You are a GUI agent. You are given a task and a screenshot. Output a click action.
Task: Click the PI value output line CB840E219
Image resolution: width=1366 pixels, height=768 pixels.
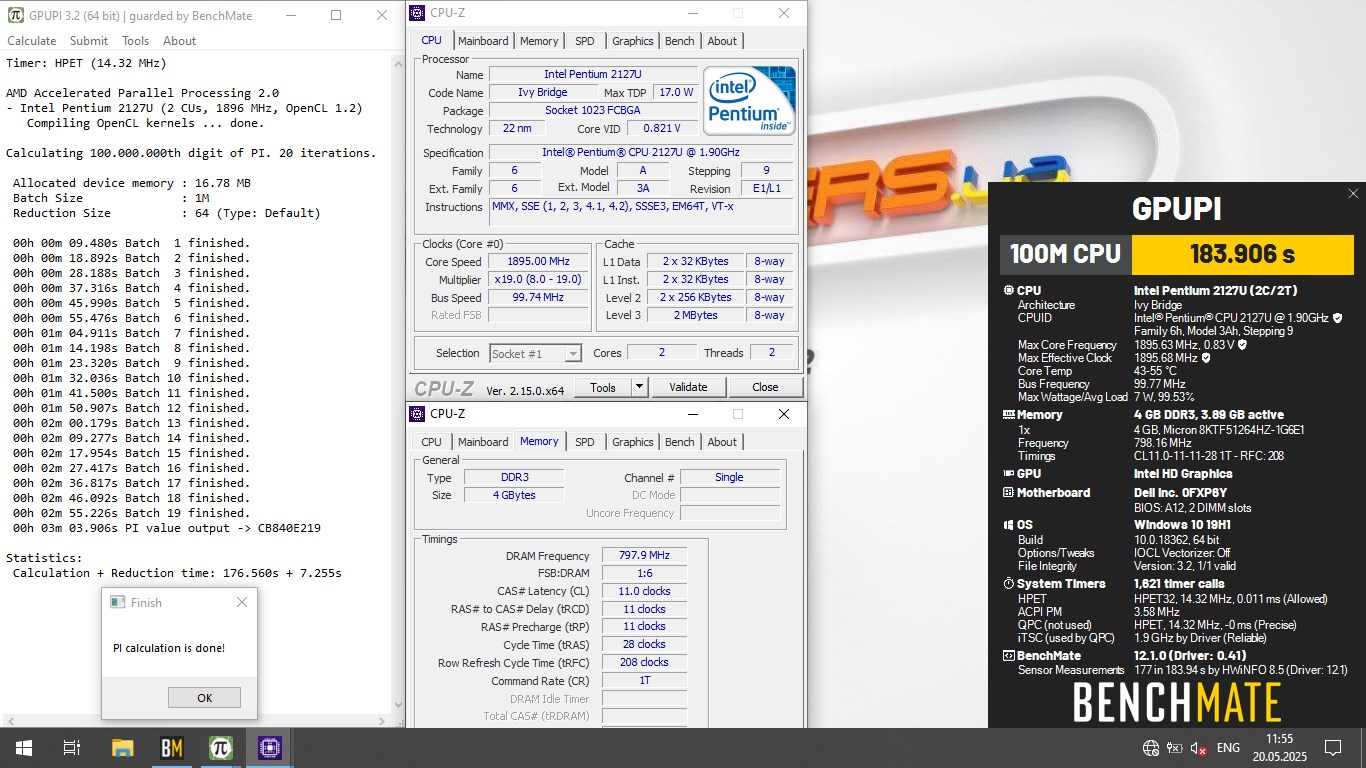tap(167, 528)
